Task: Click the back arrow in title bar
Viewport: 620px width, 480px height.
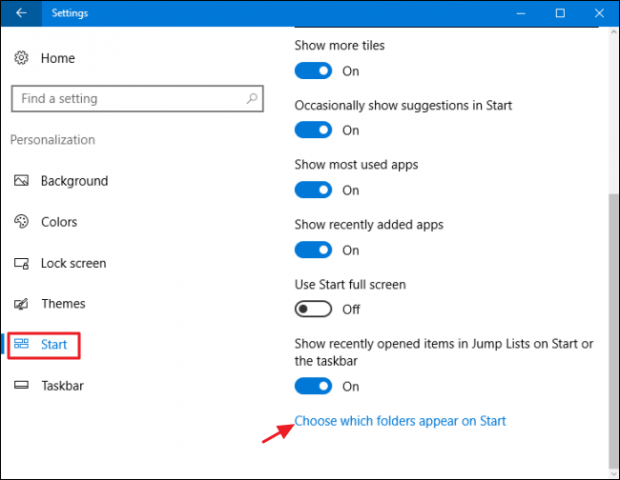Action: coord(22,13)
